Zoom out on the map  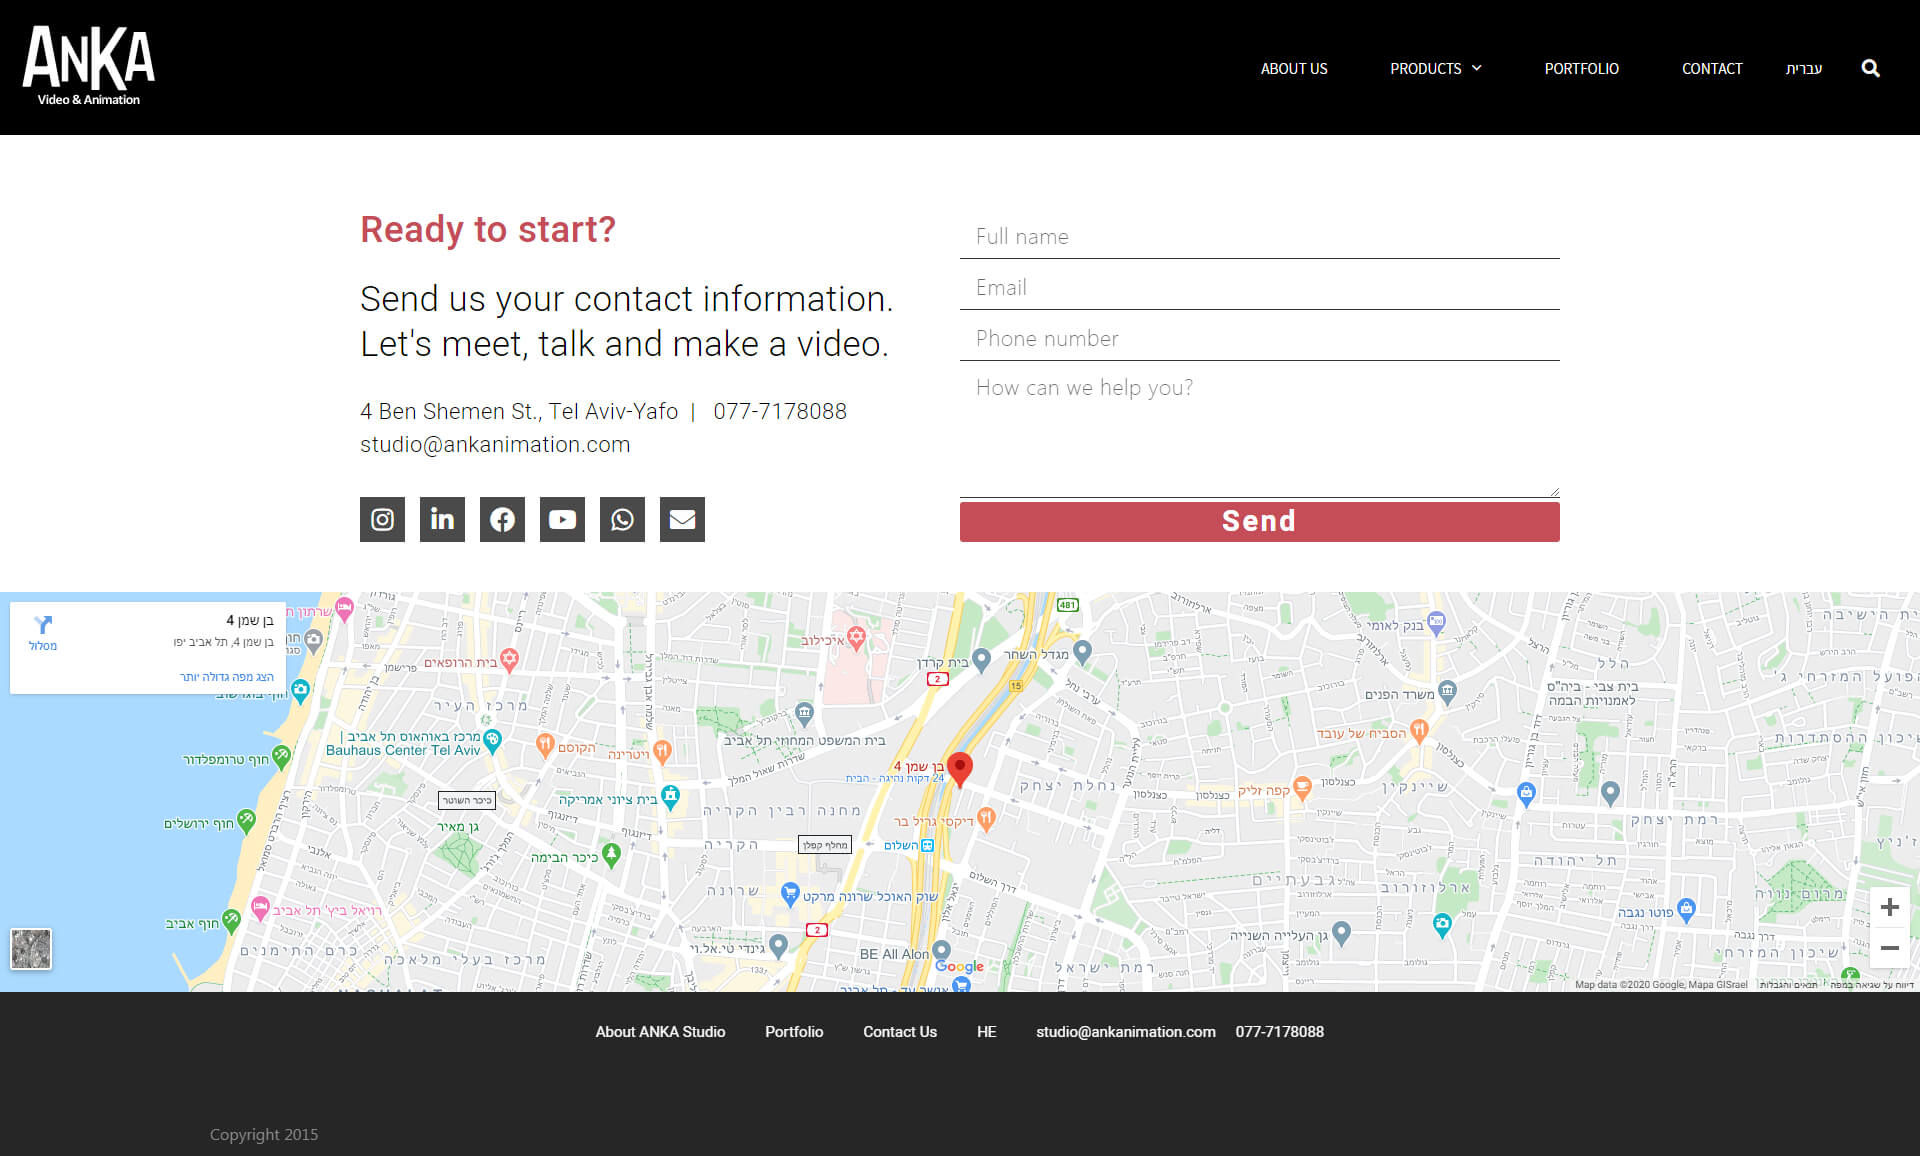click(1889, 948)
